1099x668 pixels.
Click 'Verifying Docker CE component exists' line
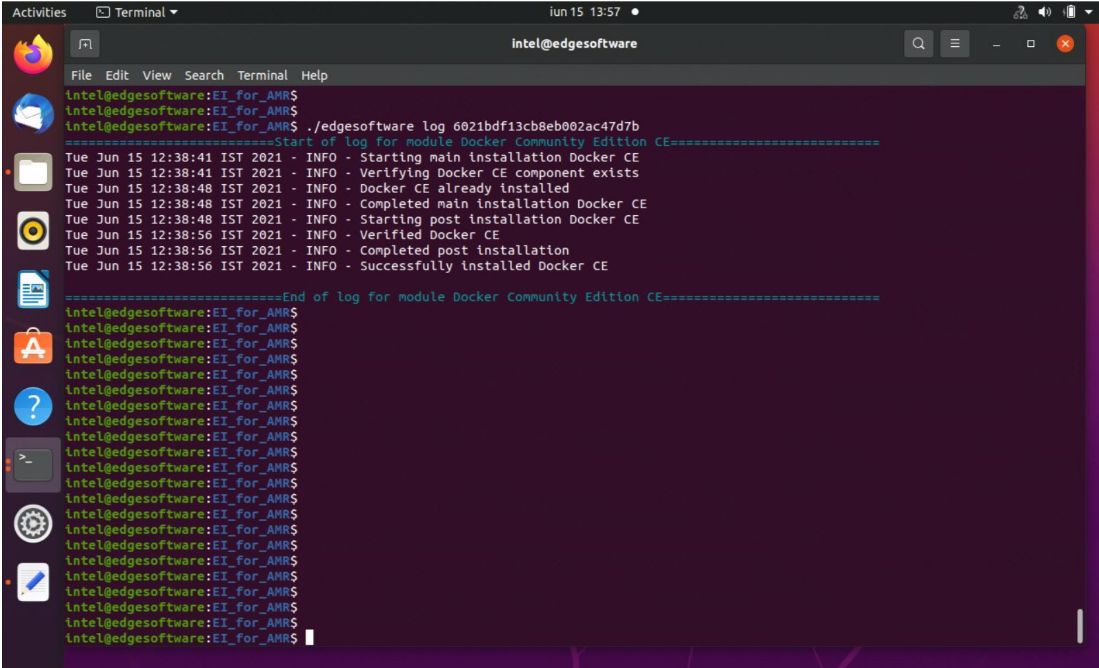352,173
